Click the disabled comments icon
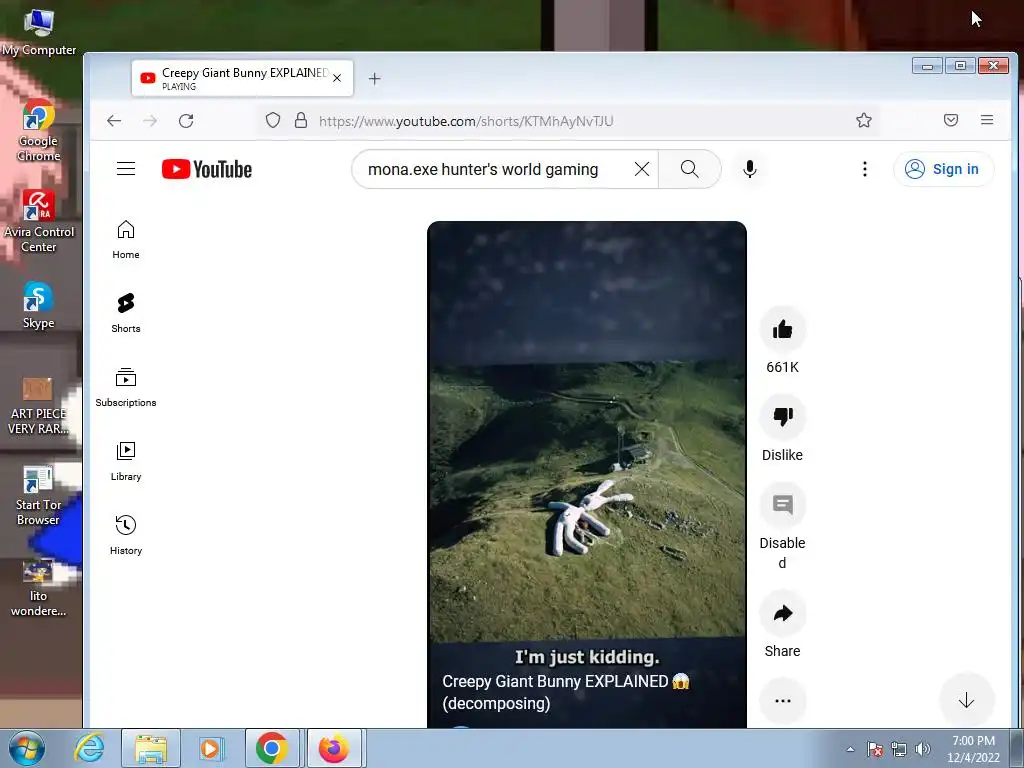The image size is (1024, 768). pos(782,505)
